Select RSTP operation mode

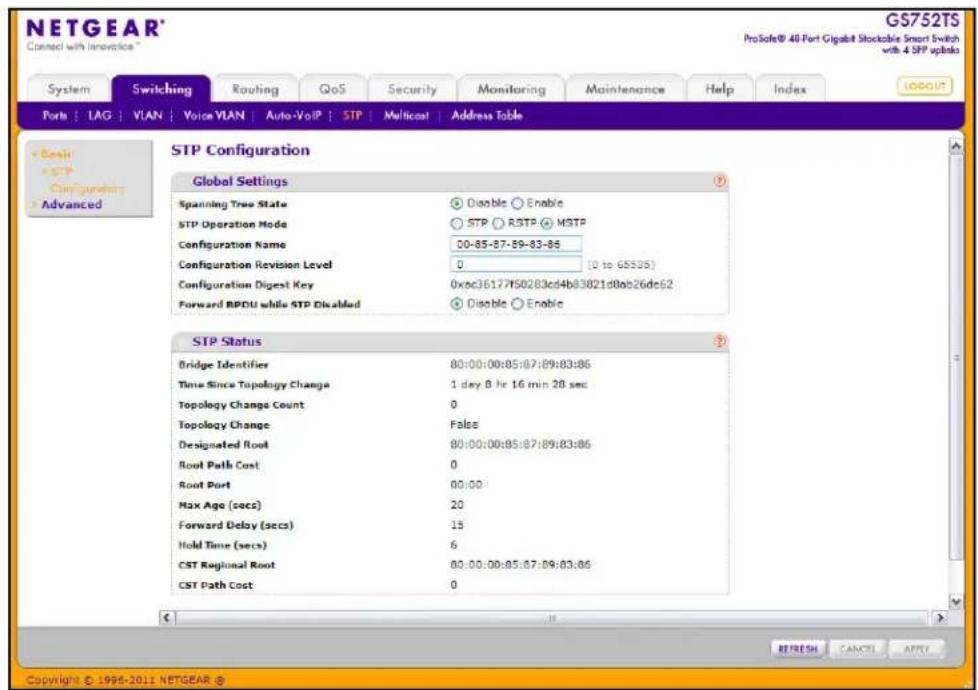(x=498, y=223)
